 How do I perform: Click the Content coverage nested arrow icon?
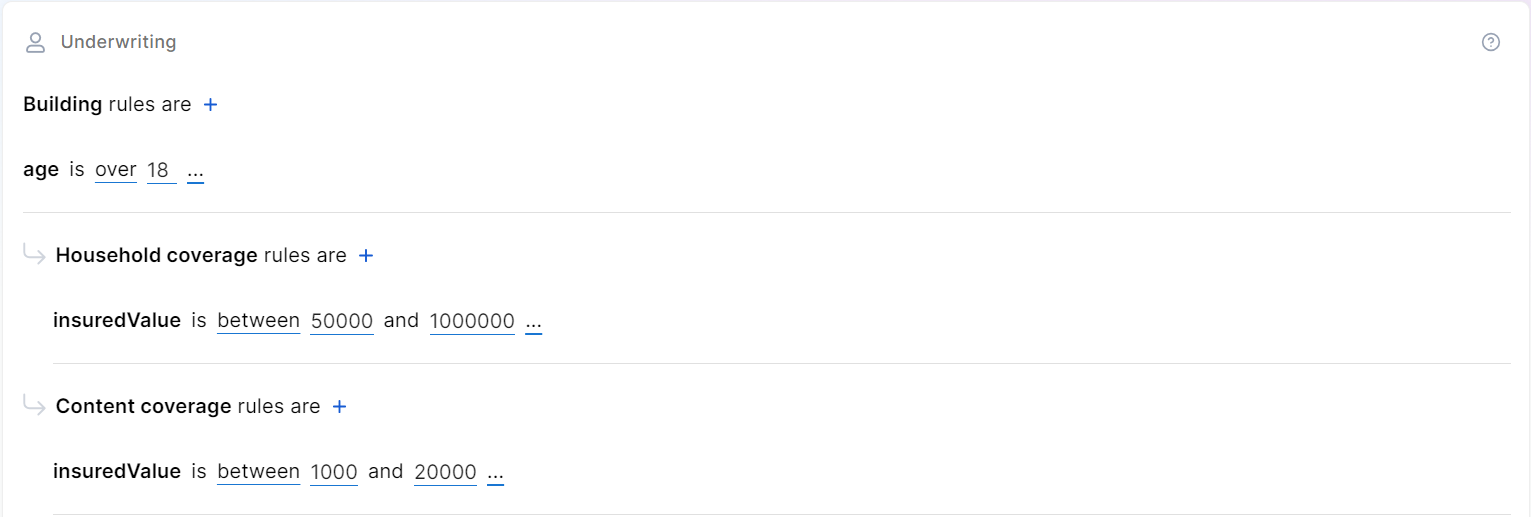[x=35, y=406]
